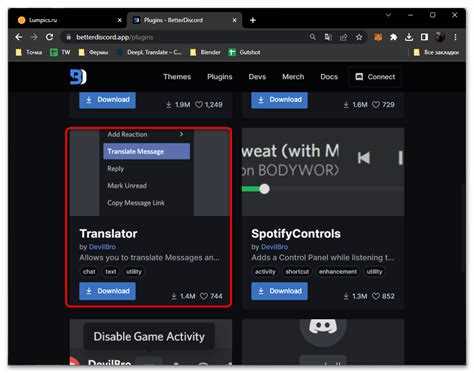
Task: Click the Translator plugin title
Action: point(108,234)
